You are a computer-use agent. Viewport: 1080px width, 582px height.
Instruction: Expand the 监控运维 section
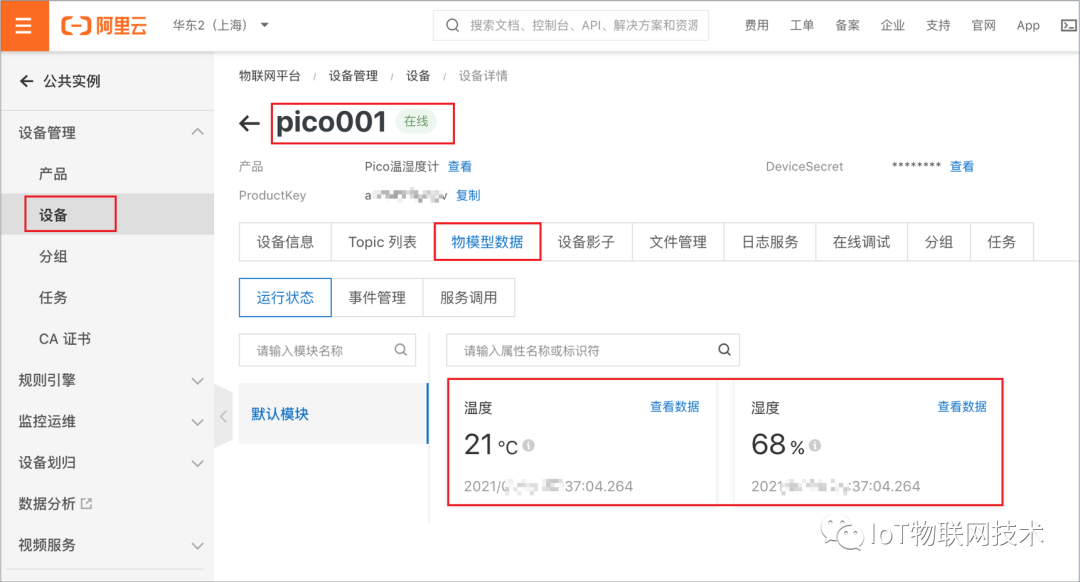tap(197, 422)
